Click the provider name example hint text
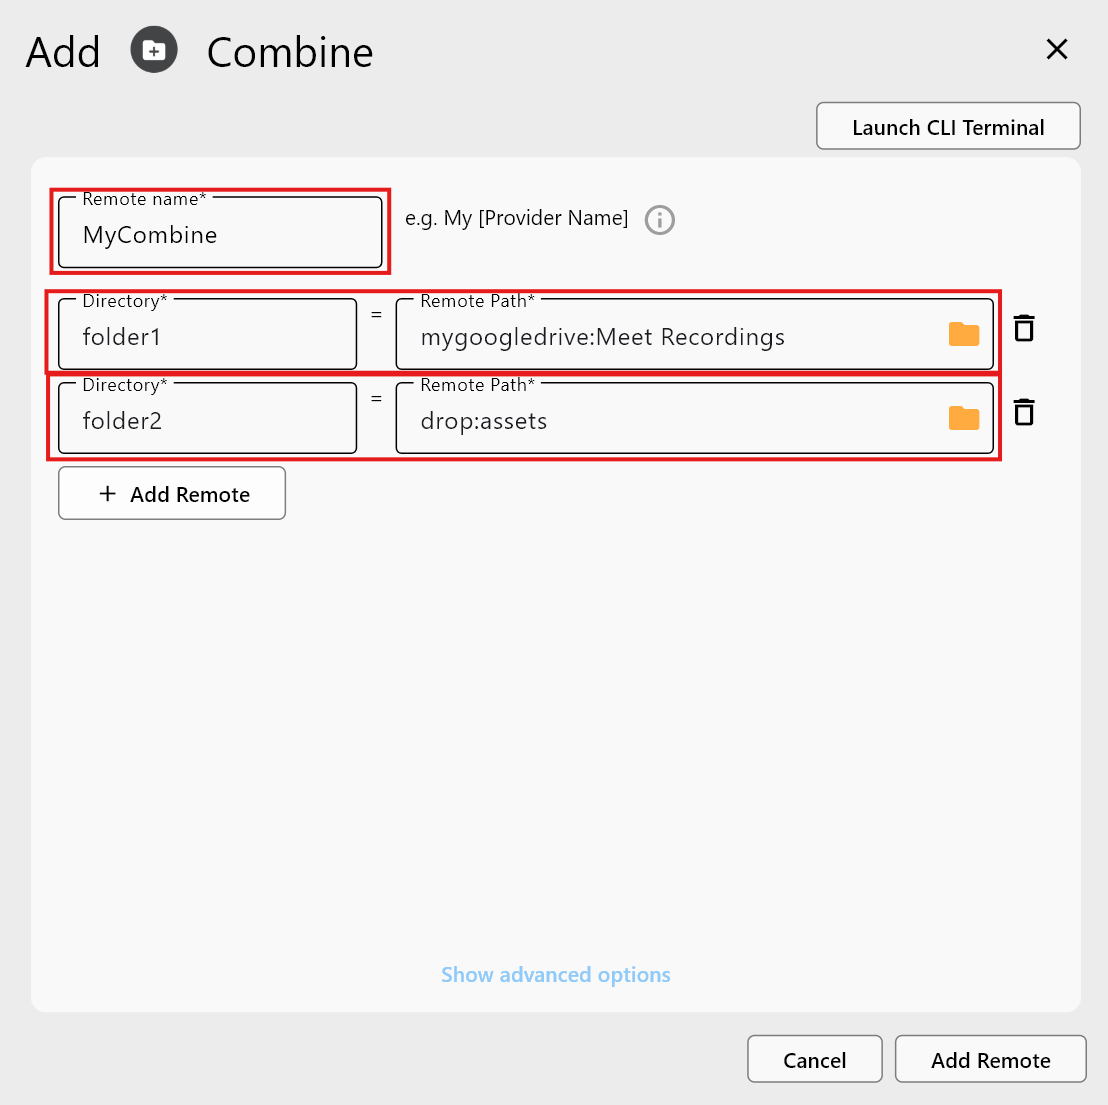The width and height of the screenshot is (1108, 1105). point(516,218)
